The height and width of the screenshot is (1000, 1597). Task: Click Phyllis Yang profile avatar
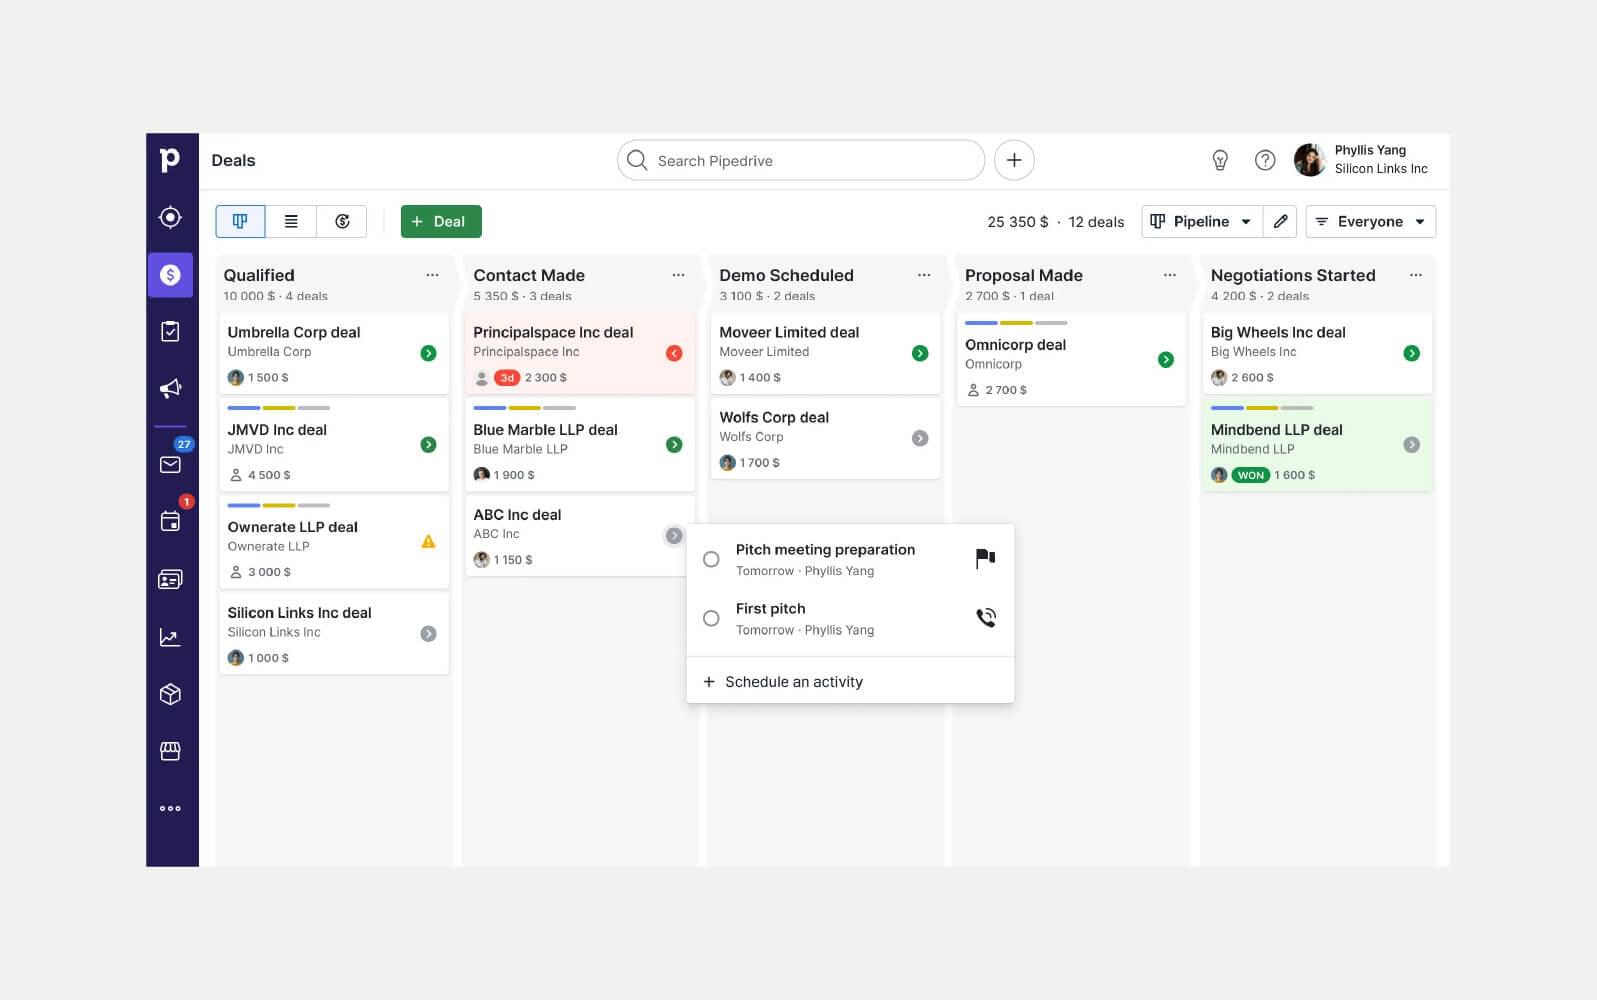[x=1310, y=160]
